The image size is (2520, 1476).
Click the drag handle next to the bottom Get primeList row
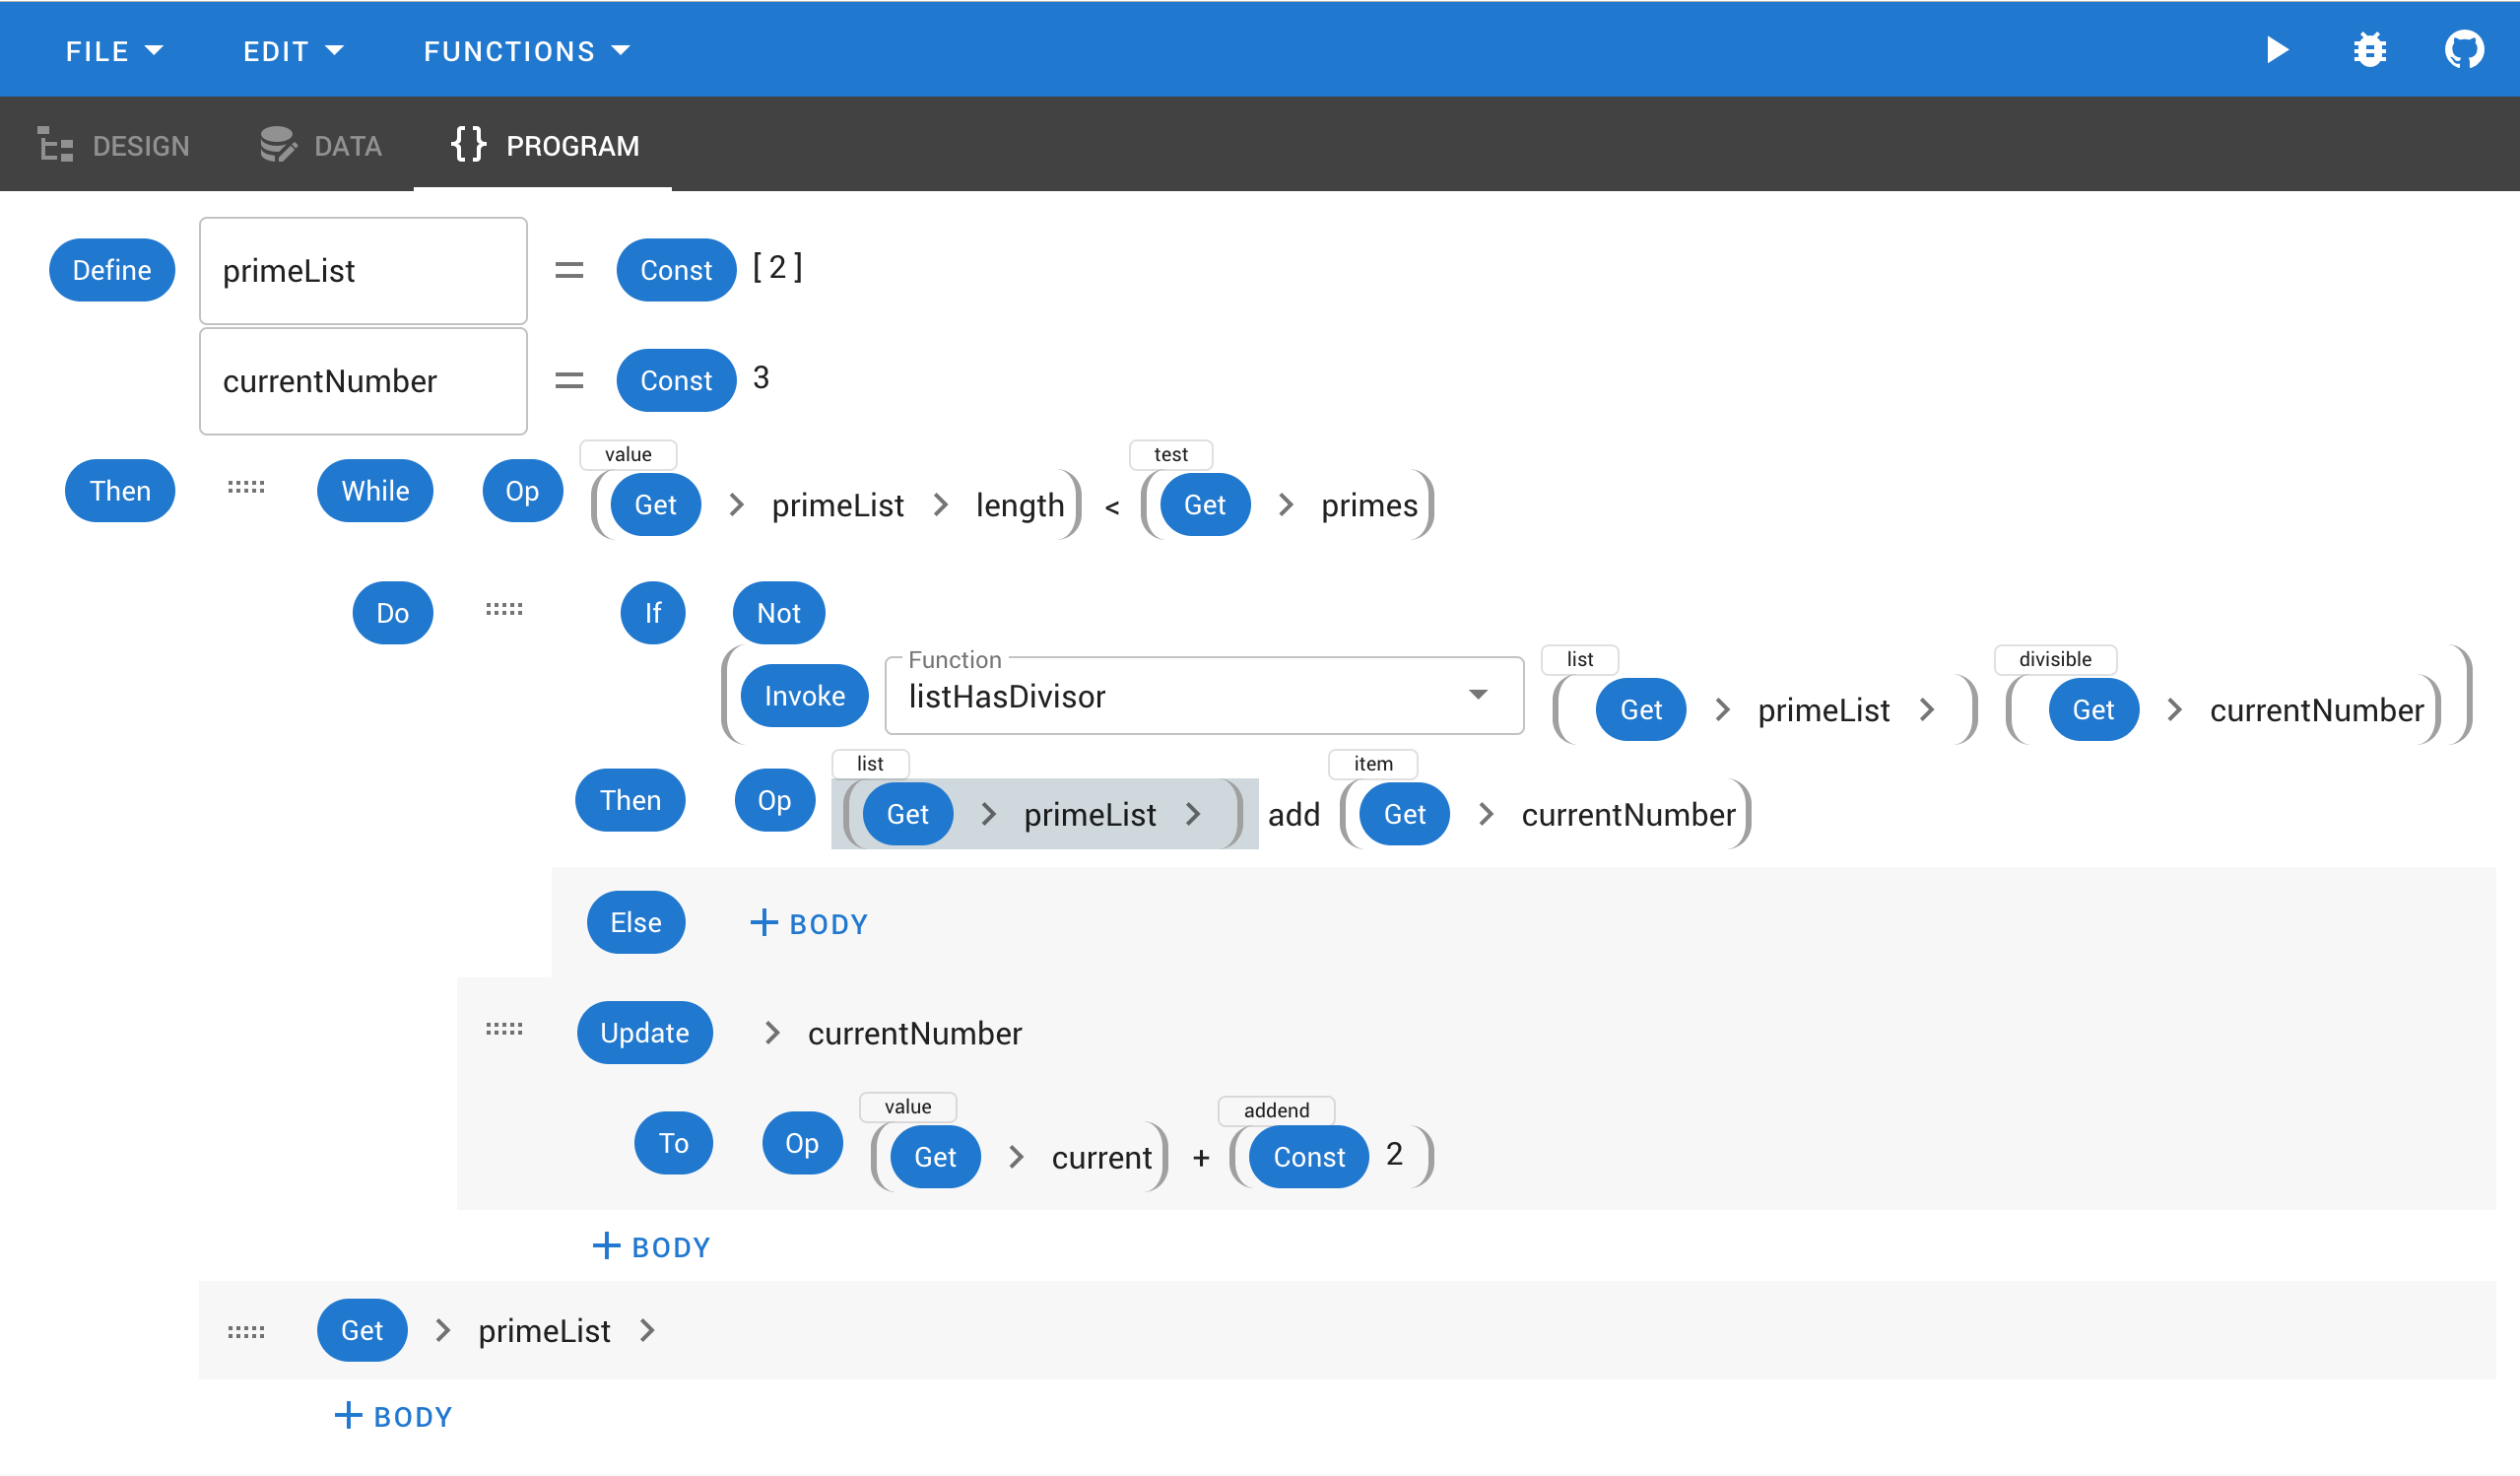246,1333
